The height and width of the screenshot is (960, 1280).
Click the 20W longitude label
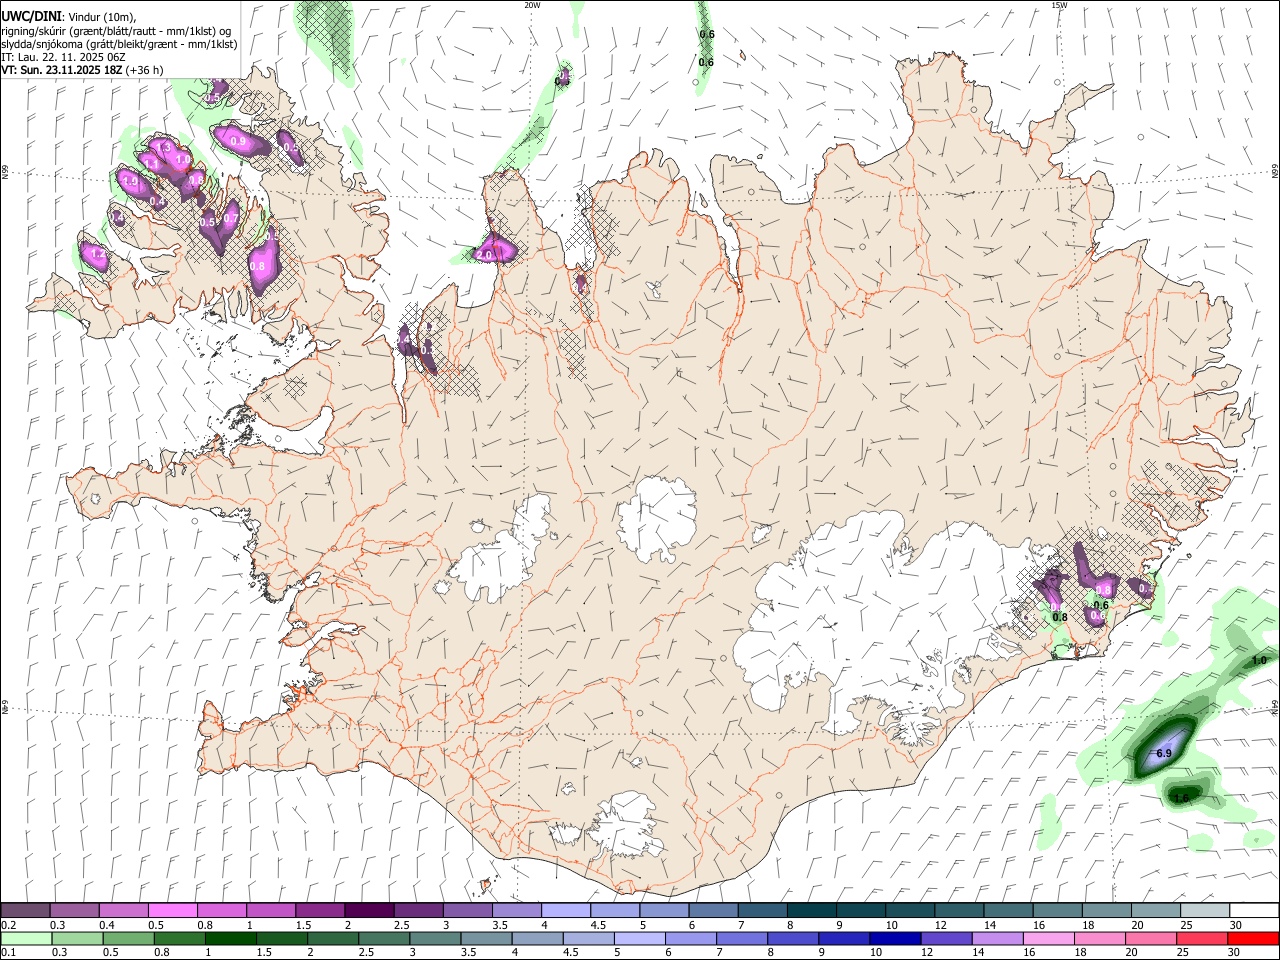coord(532,5)
